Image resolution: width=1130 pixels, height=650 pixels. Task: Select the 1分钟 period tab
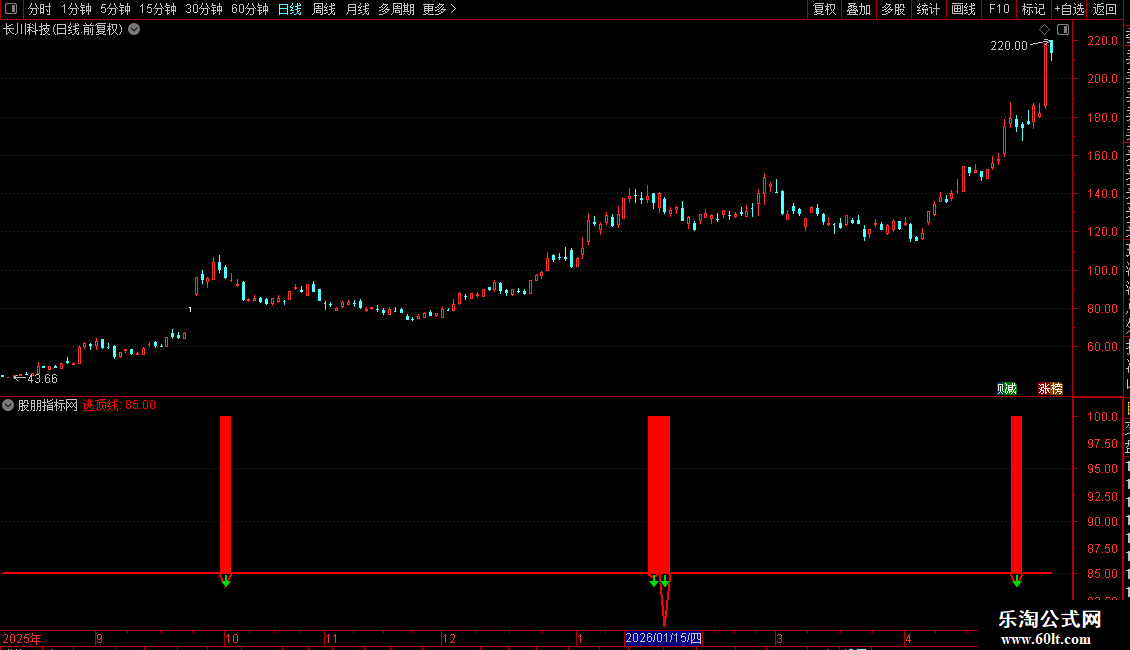point(76,9)
